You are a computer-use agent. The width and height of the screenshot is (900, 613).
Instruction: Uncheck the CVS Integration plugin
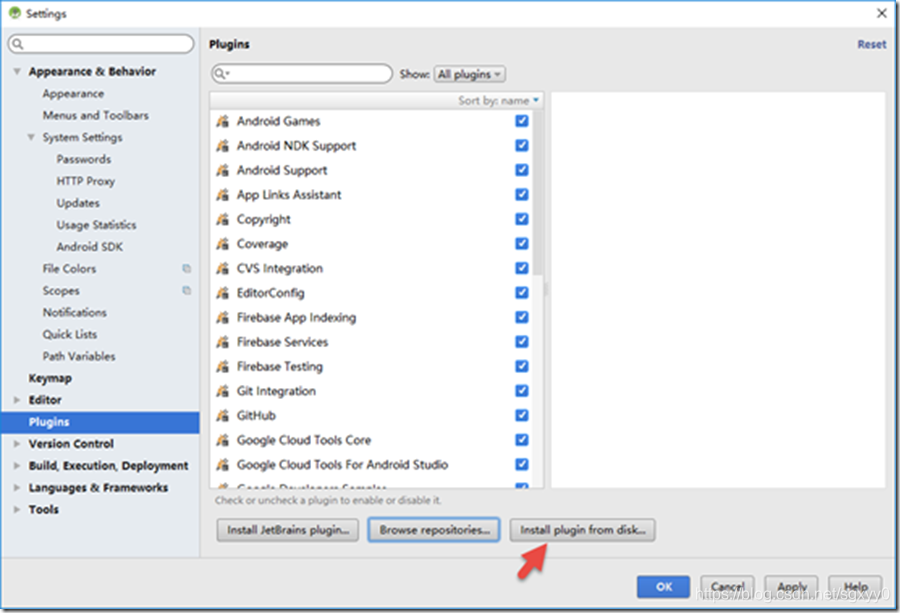[522, 269]
